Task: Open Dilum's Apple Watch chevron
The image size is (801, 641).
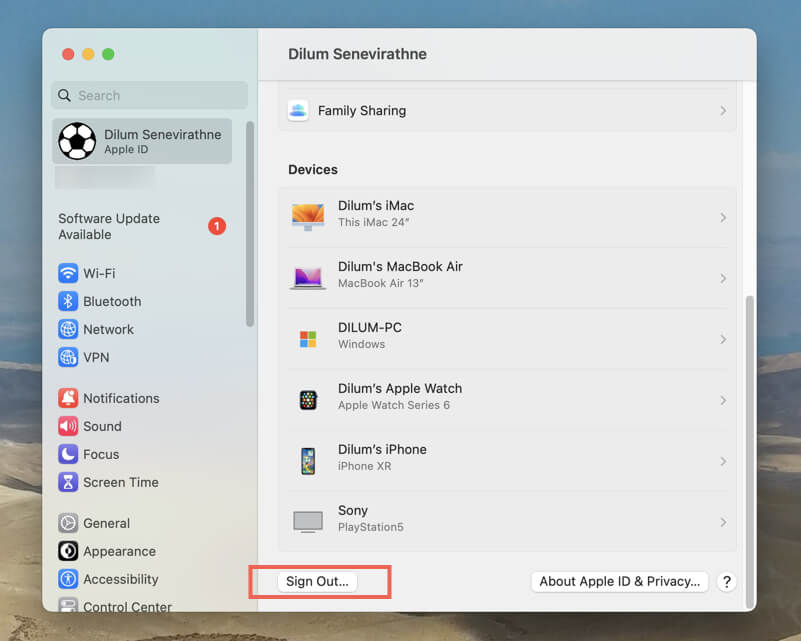Action: (723, 400)
